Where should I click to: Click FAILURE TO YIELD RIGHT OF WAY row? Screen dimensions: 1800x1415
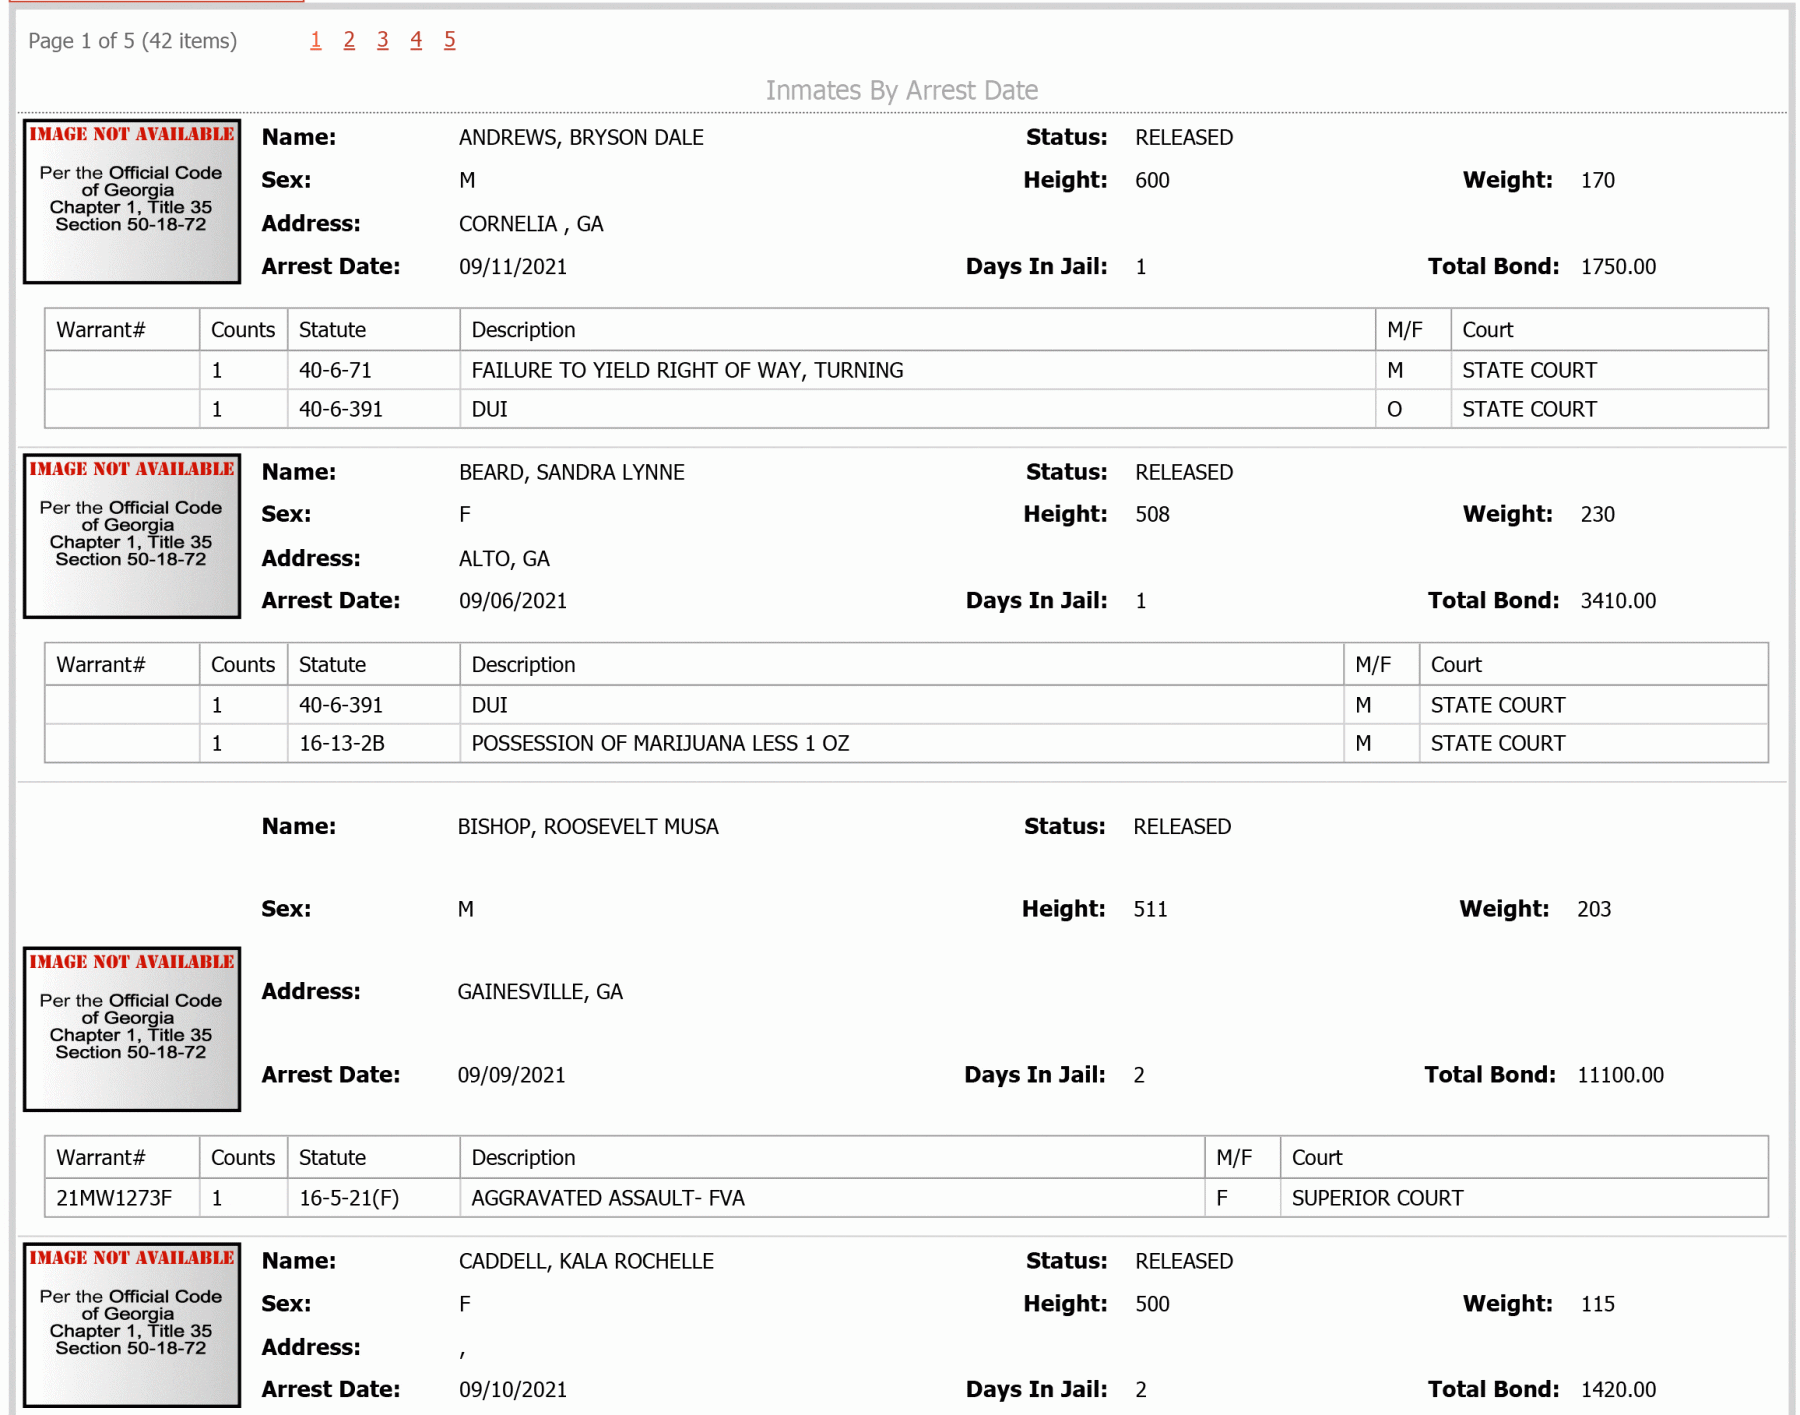906,370
